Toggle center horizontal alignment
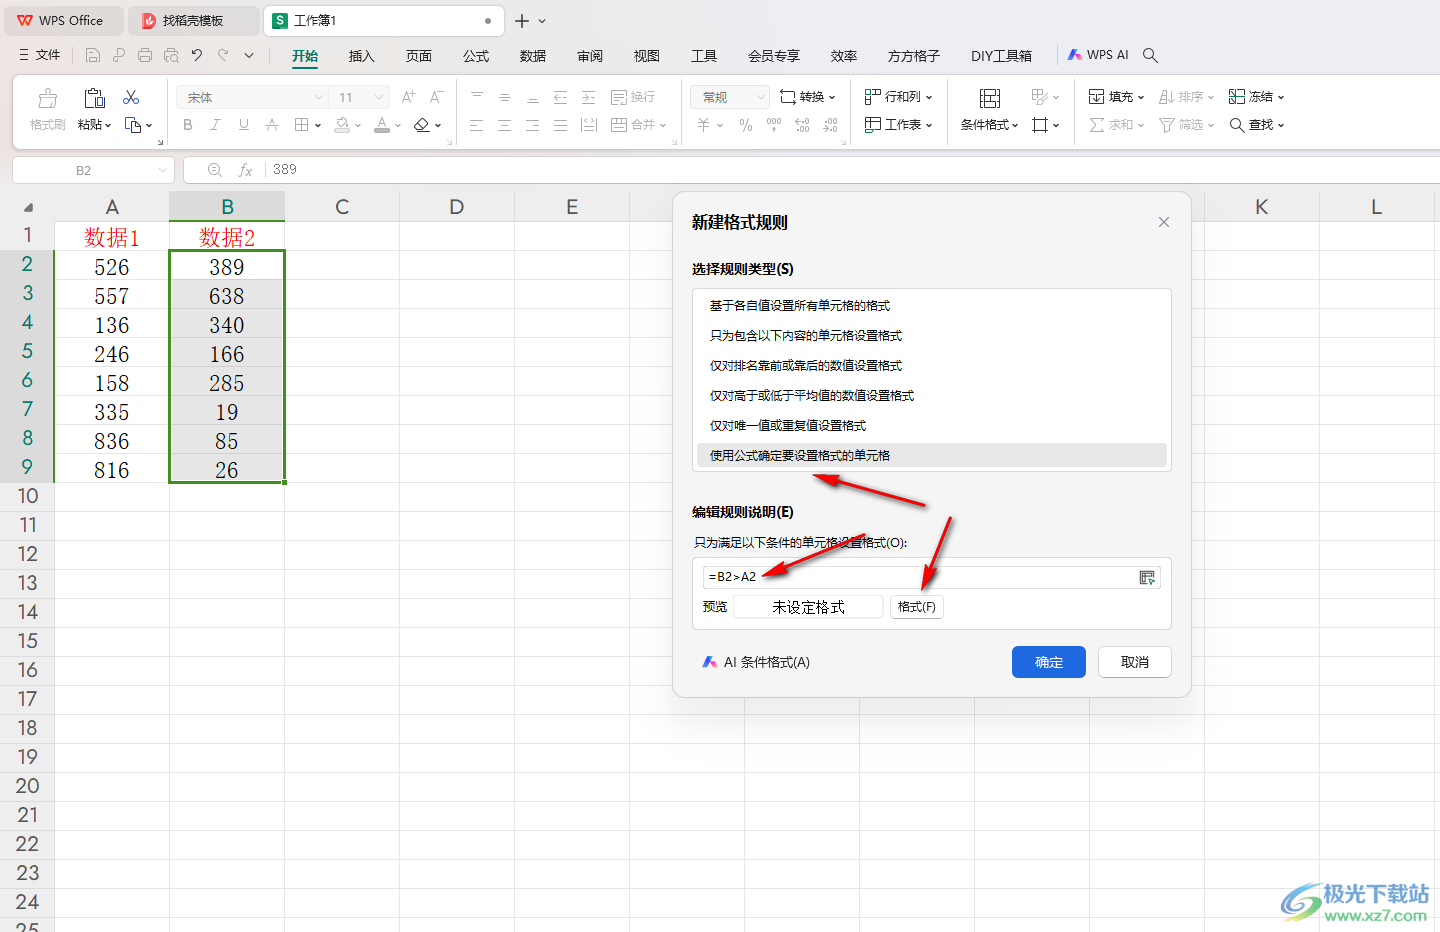1440x932 pixels. point(504,125)
